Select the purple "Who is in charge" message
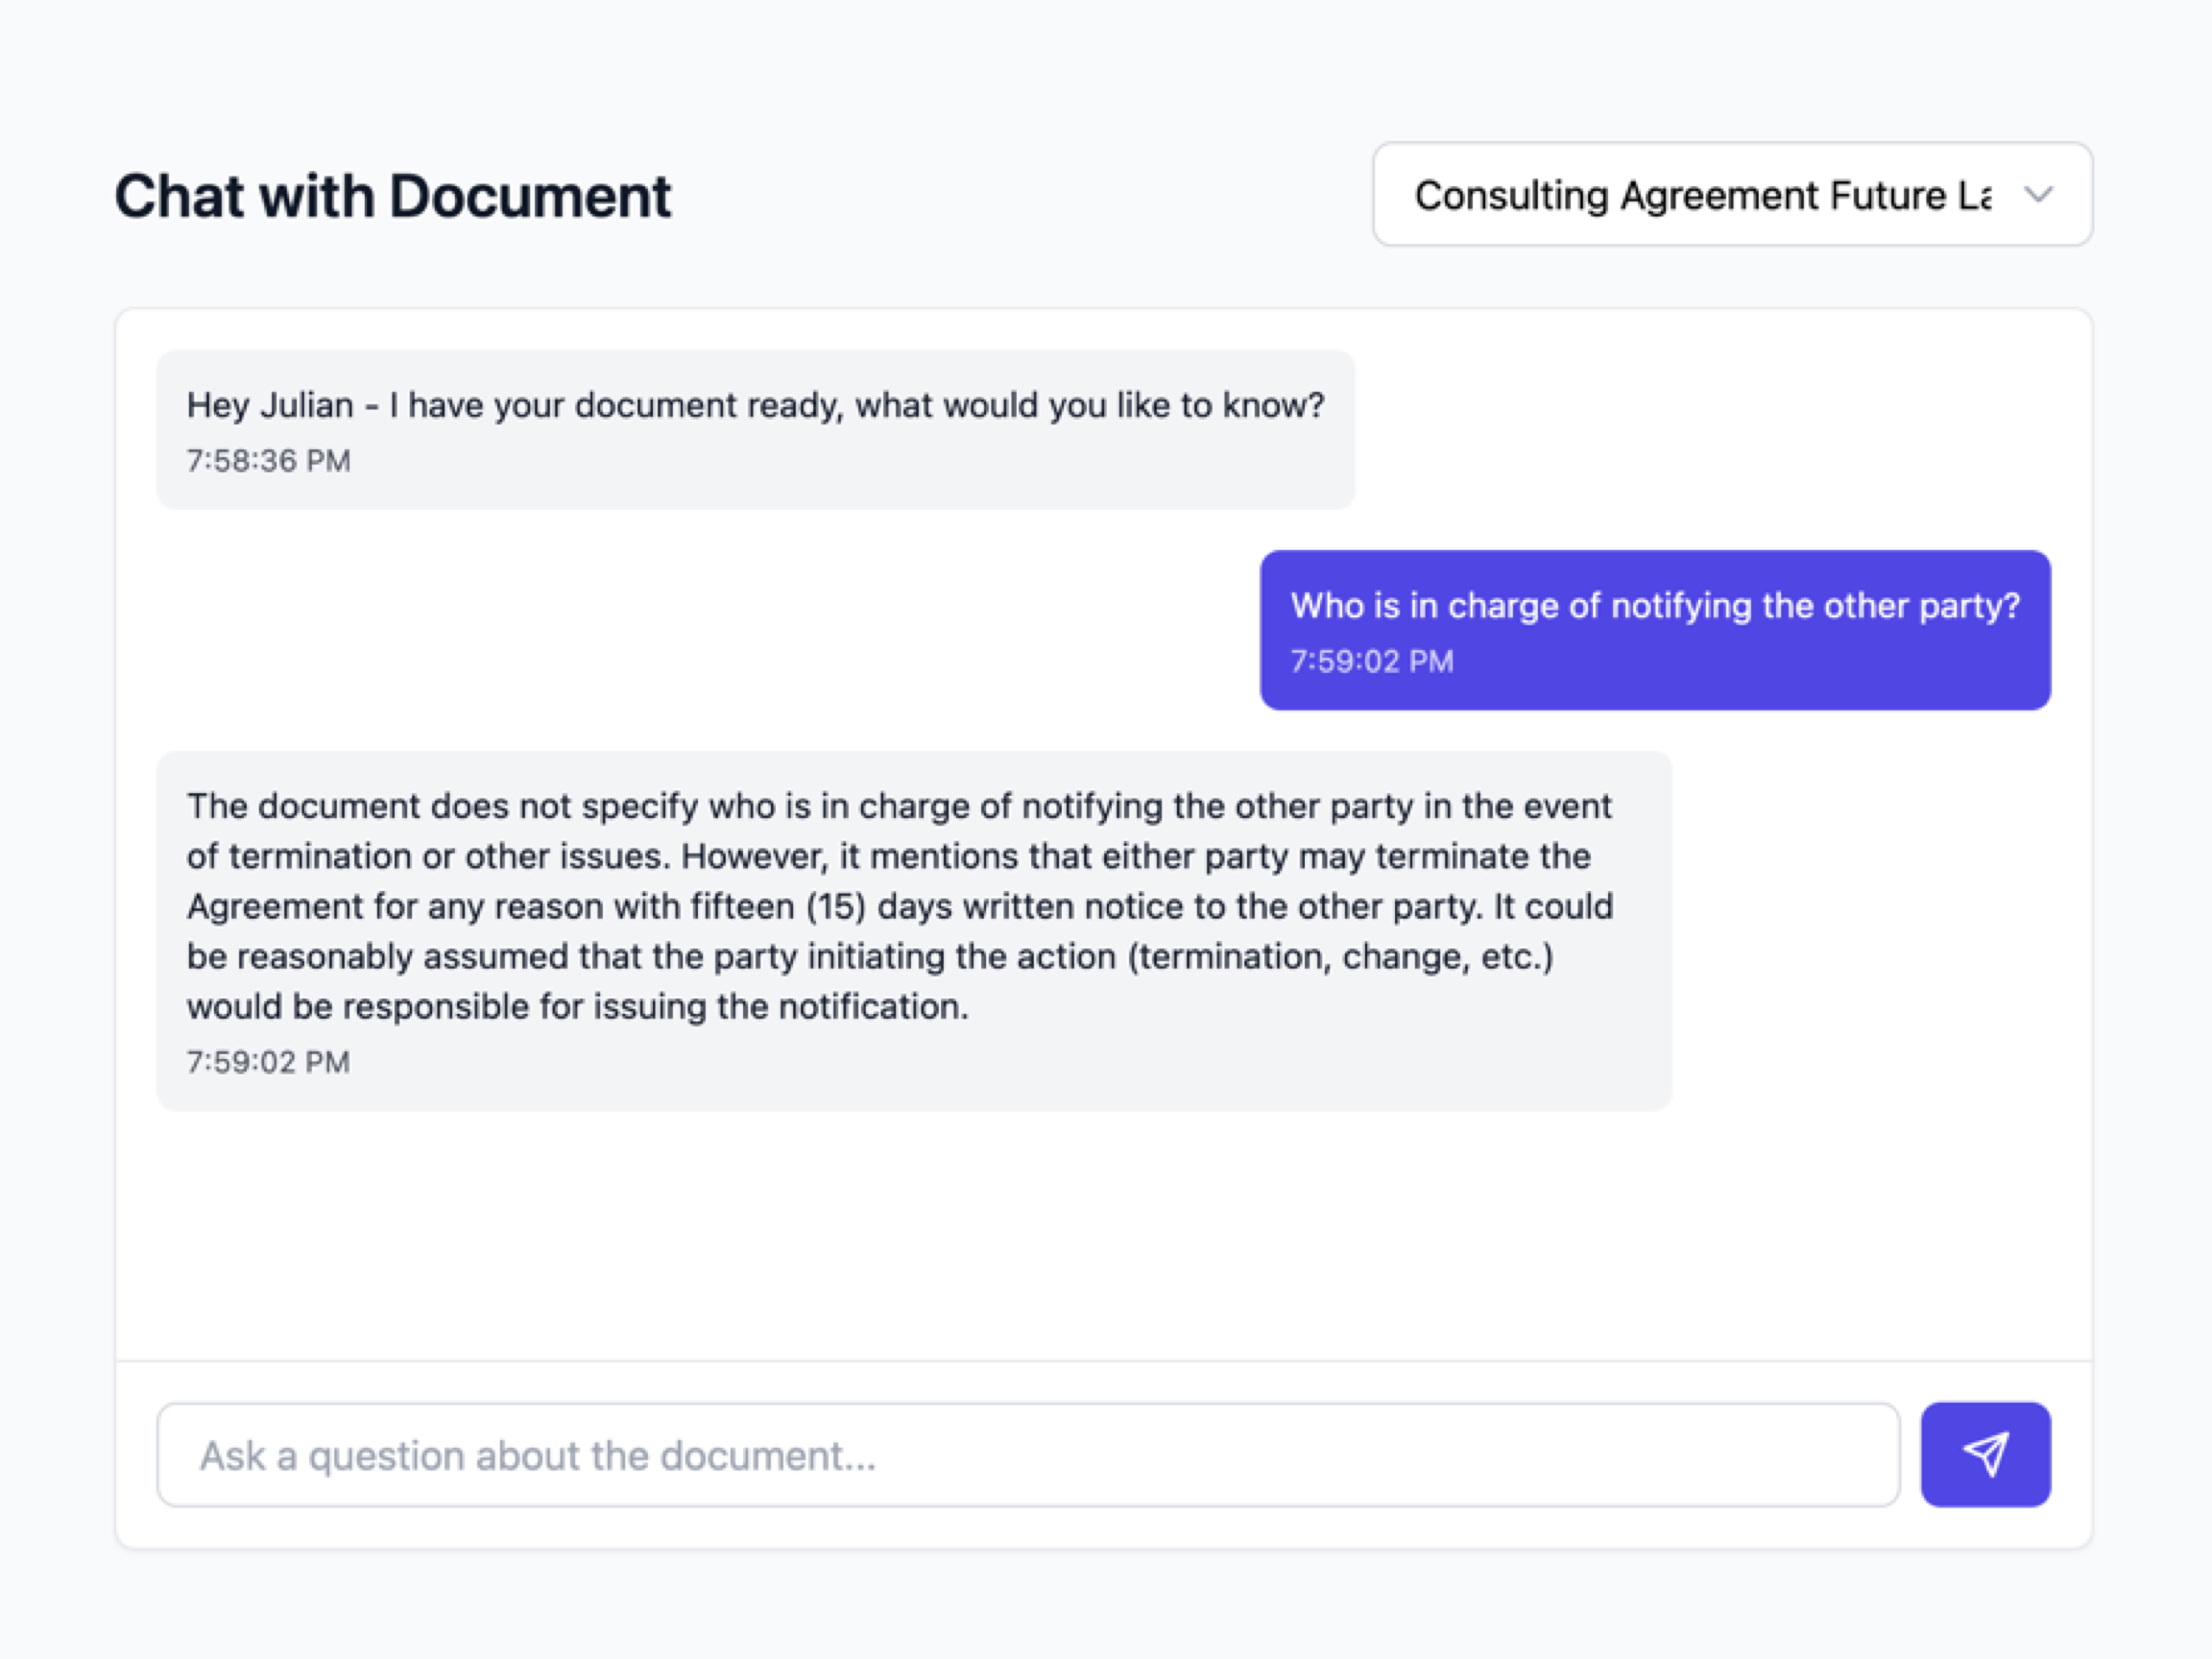This screenshot has width=2212, height=1659. tap(1654, 606)
